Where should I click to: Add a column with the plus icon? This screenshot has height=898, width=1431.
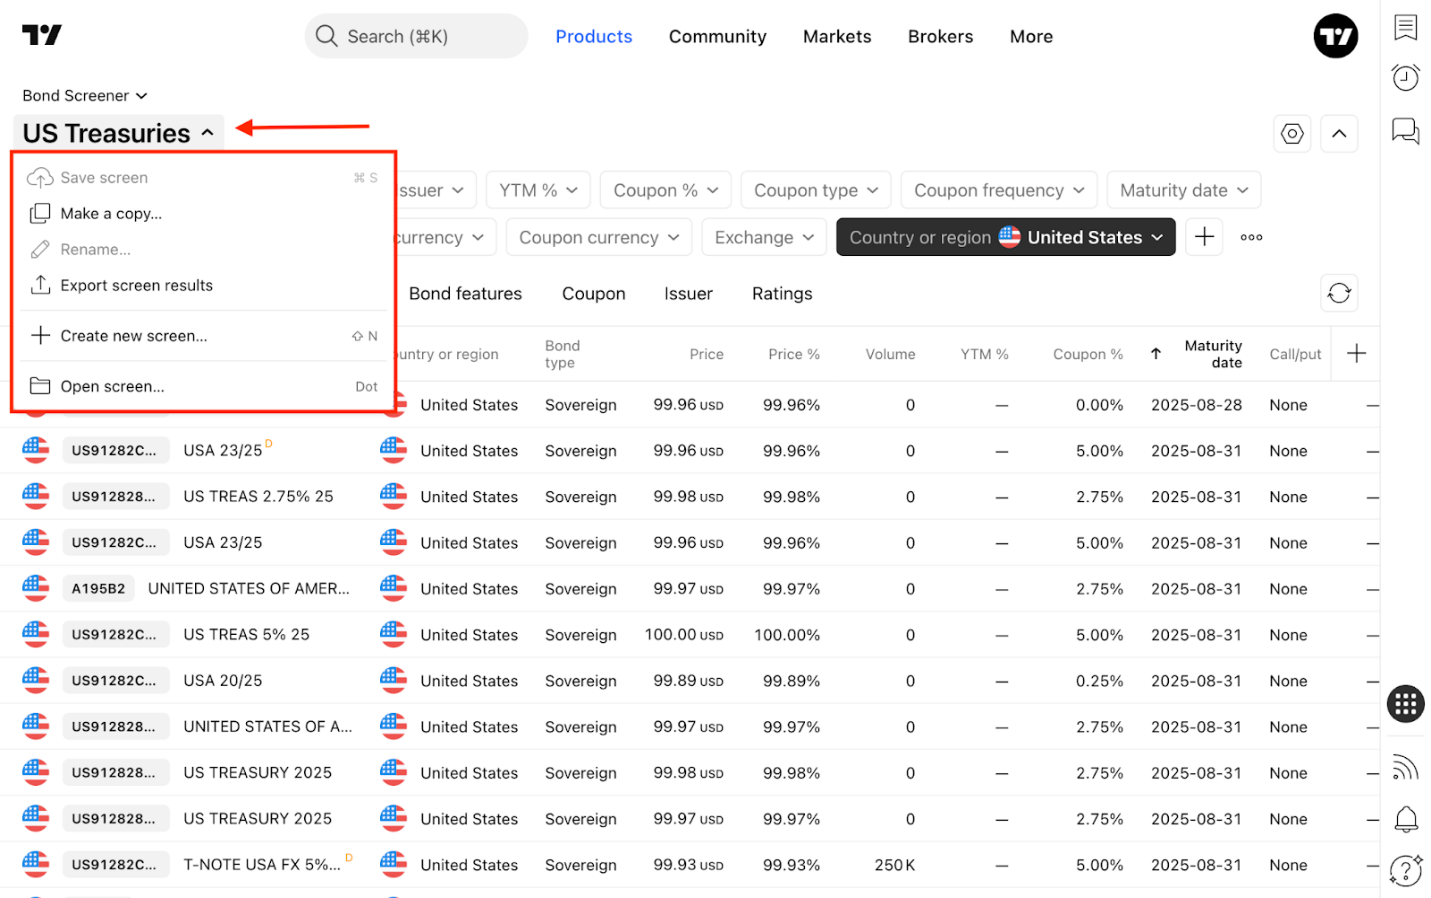(x=1356, y=353)
